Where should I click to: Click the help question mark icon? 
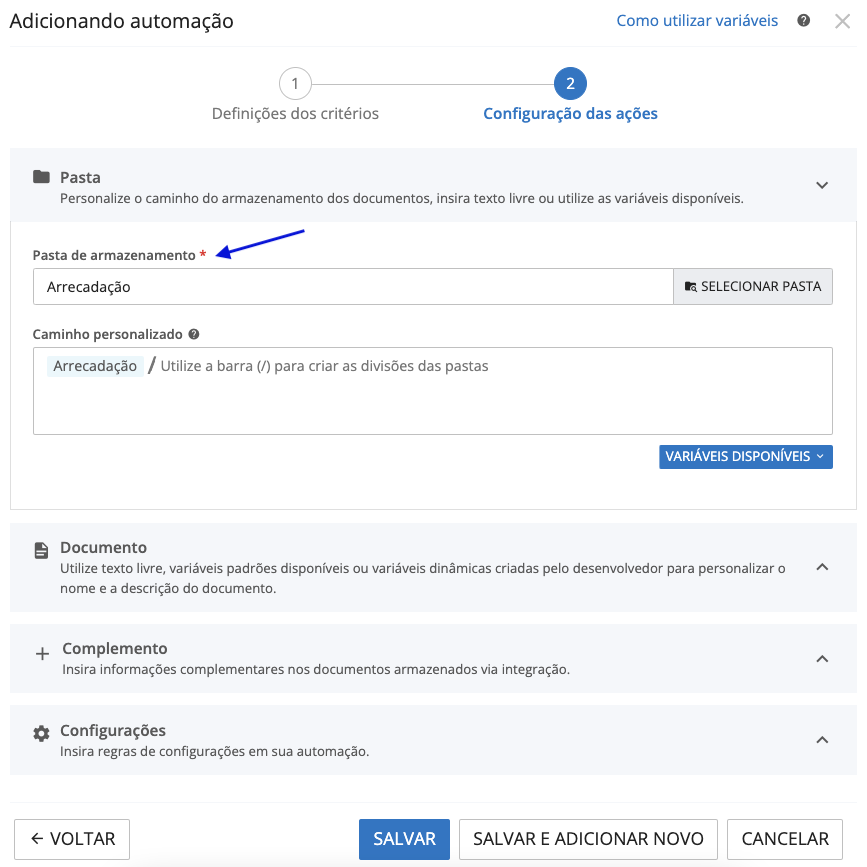pos(804,20)
